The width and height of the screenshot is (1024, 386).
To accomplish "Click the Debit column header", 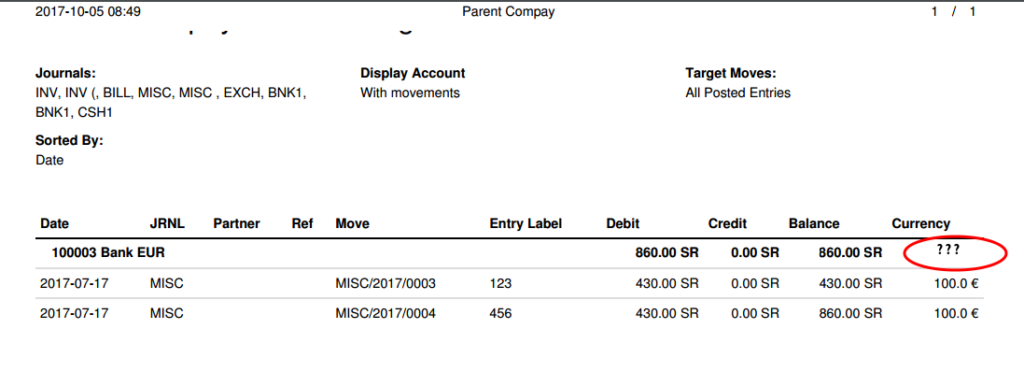I will (x=623, y=223).
